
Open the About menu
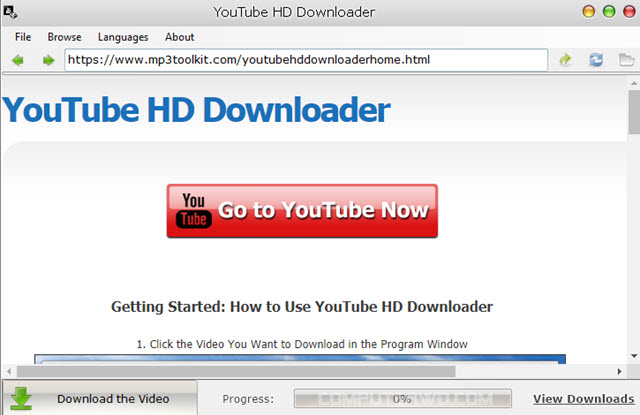click(x=180, y=37)
